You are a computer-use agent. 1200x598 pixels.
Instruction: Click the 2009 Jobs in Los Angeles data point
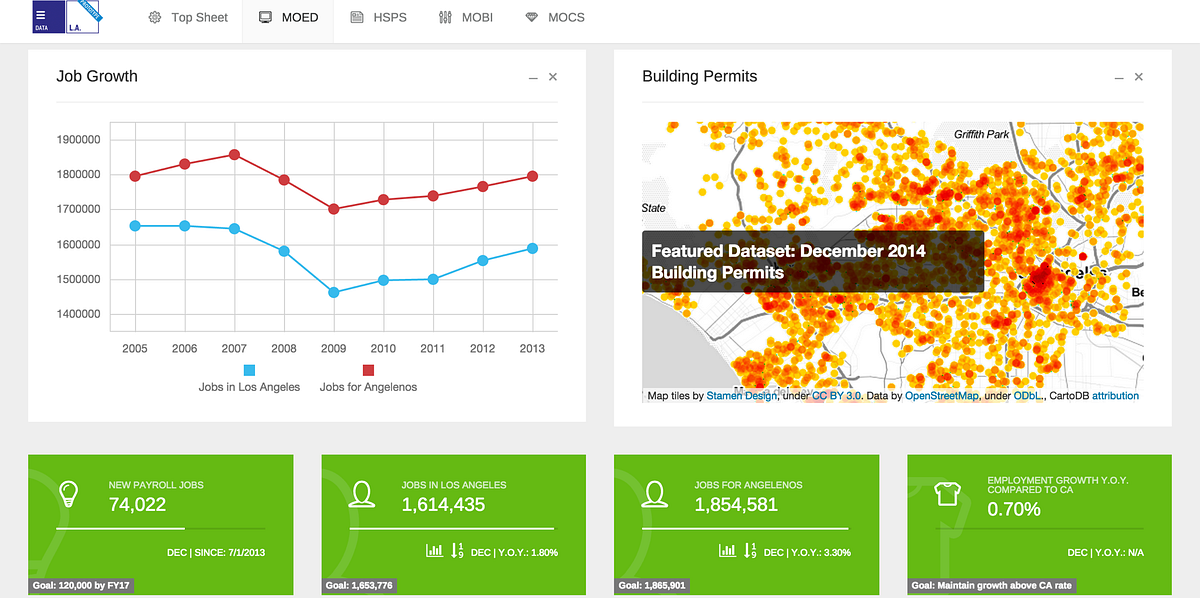point(334,293)
